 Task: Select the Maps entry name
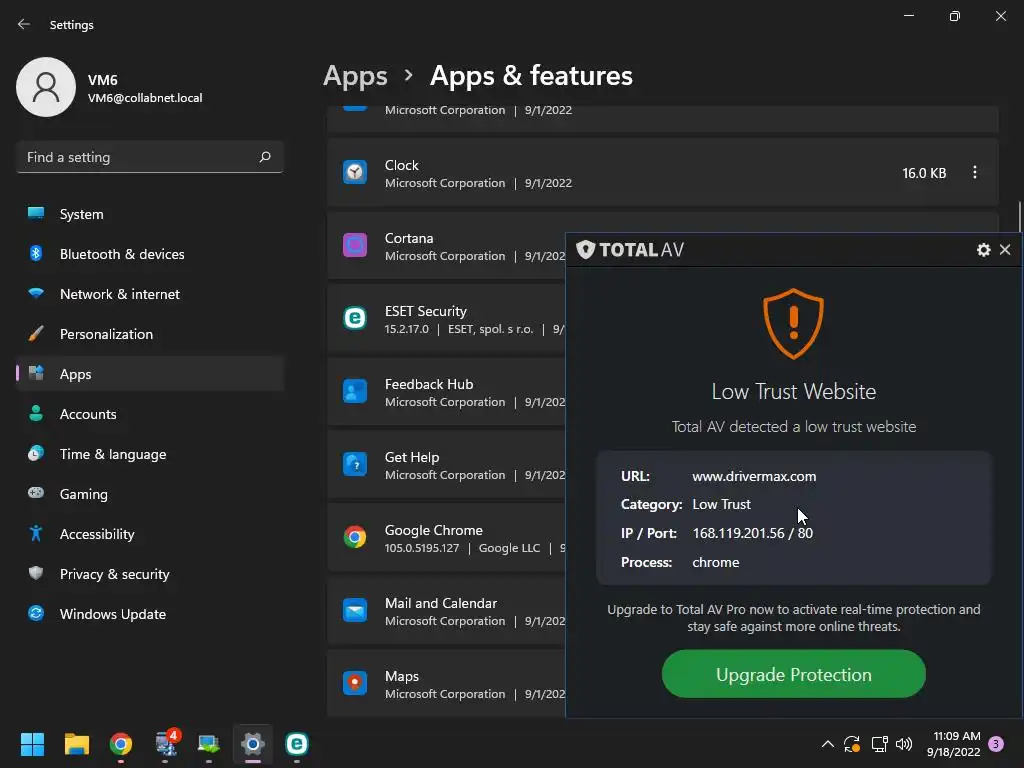click(402, 677)
